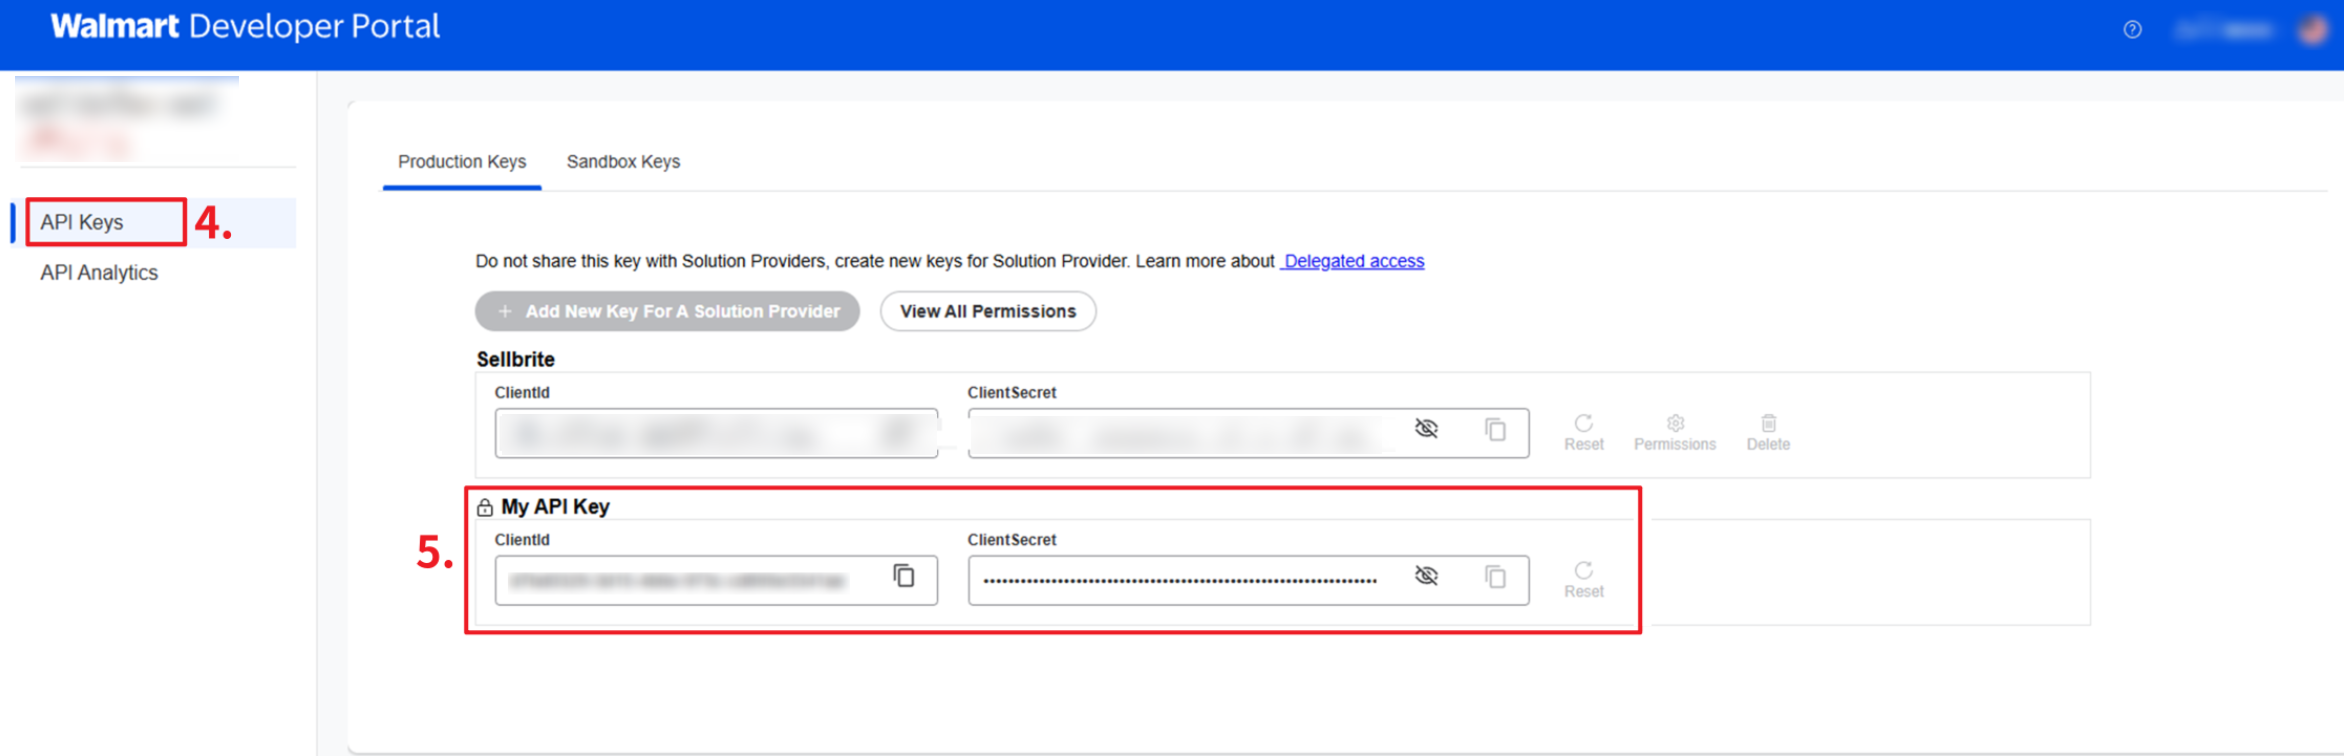Follow the Delegated access link

coord(1353,261)
